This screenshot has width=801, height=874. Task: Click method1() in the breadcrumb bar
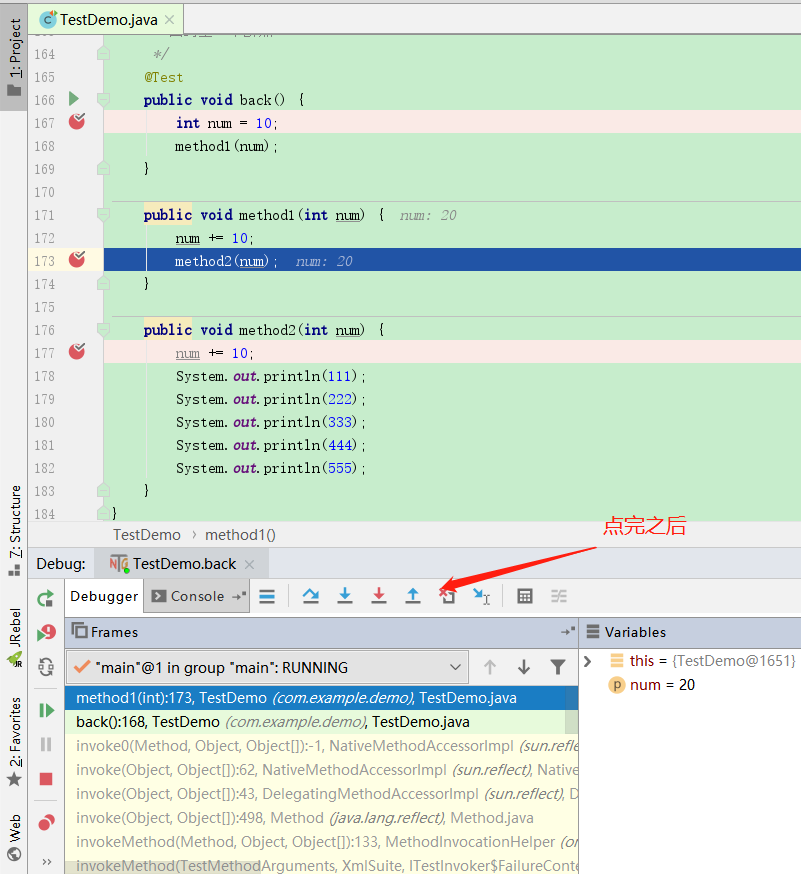240,534
